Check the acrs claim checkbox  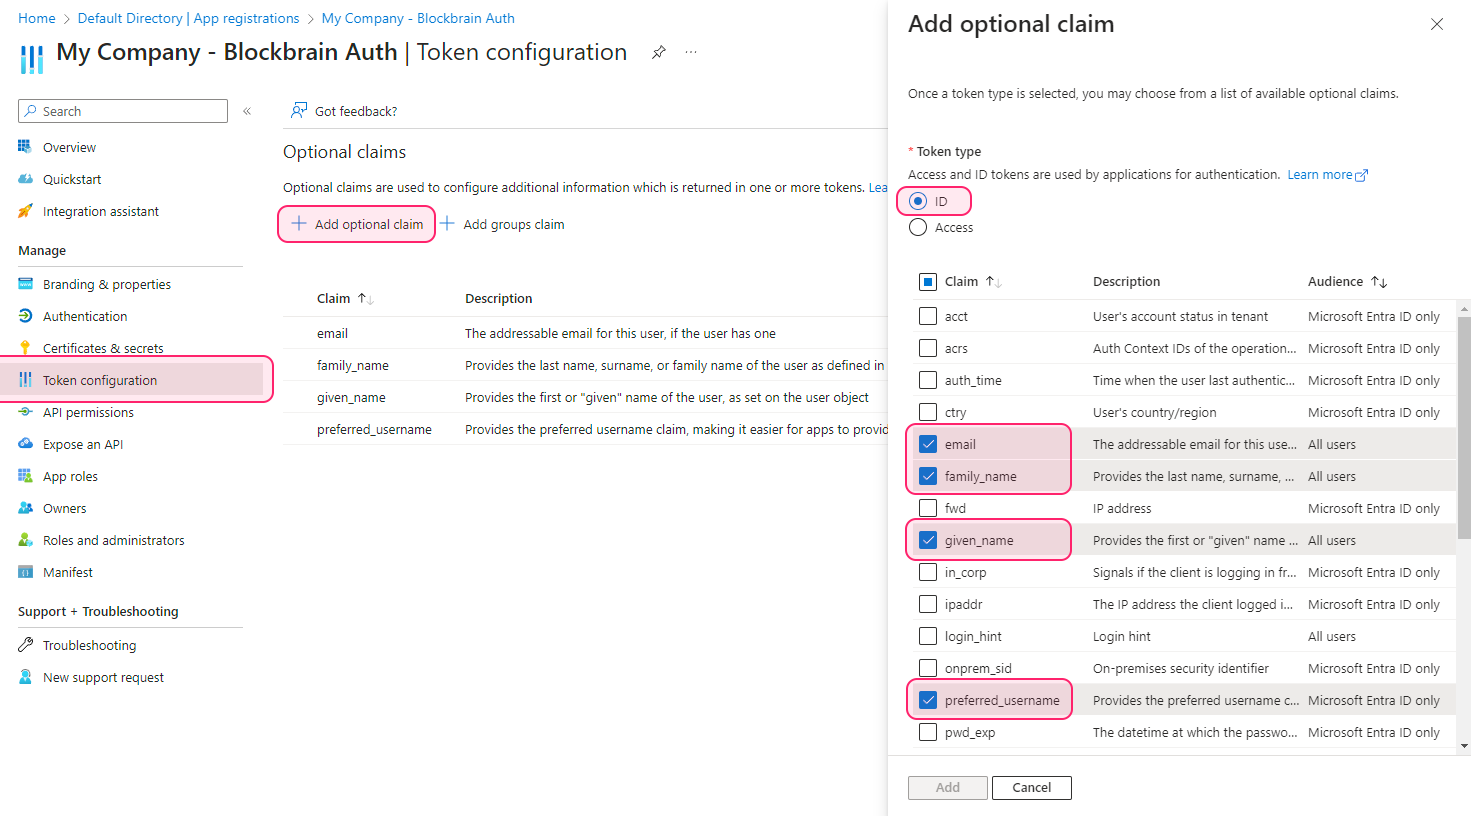(928, 348)
